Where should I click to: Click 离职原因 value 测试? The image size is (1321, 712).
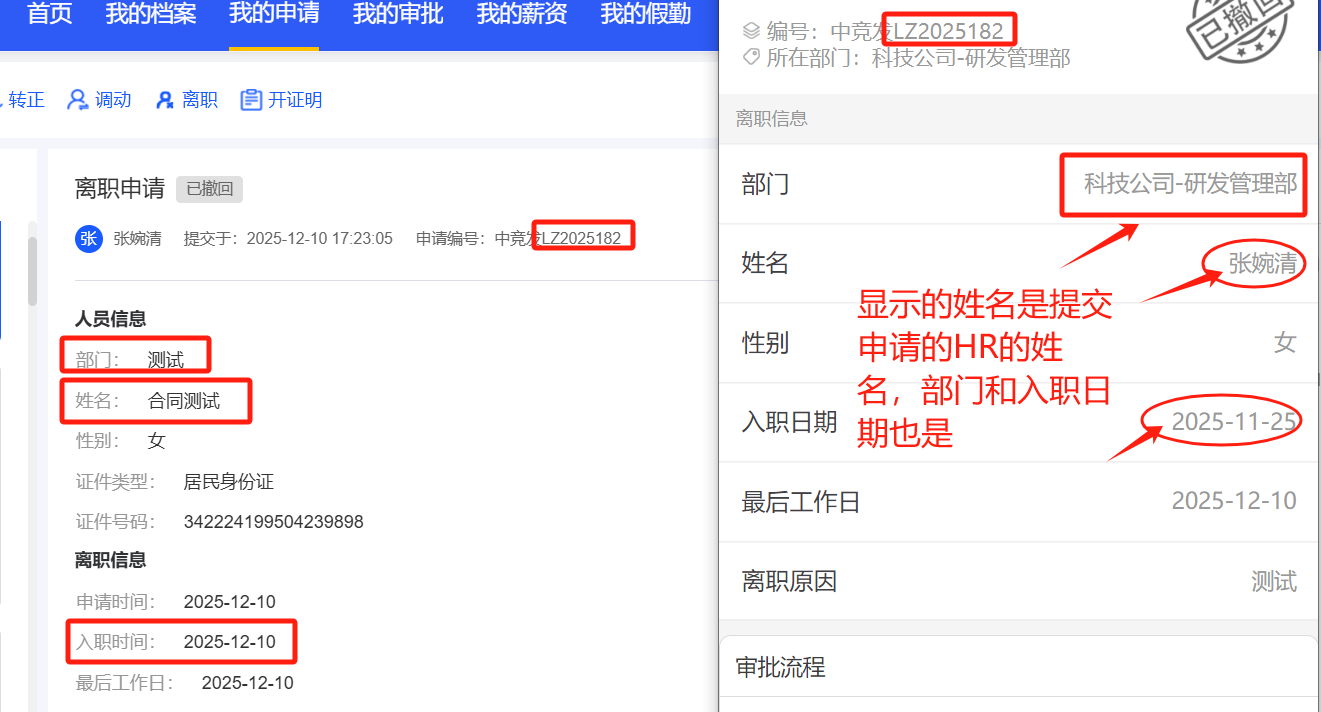click(1274, 581)
